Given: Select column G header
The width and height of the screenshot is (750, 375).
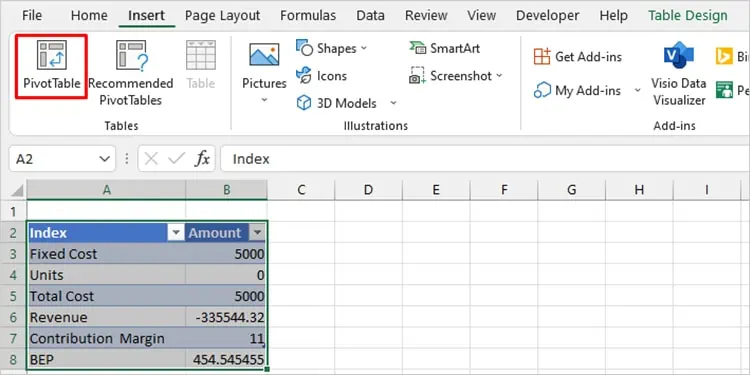Looking at the screenshot, I should point(572,190).
